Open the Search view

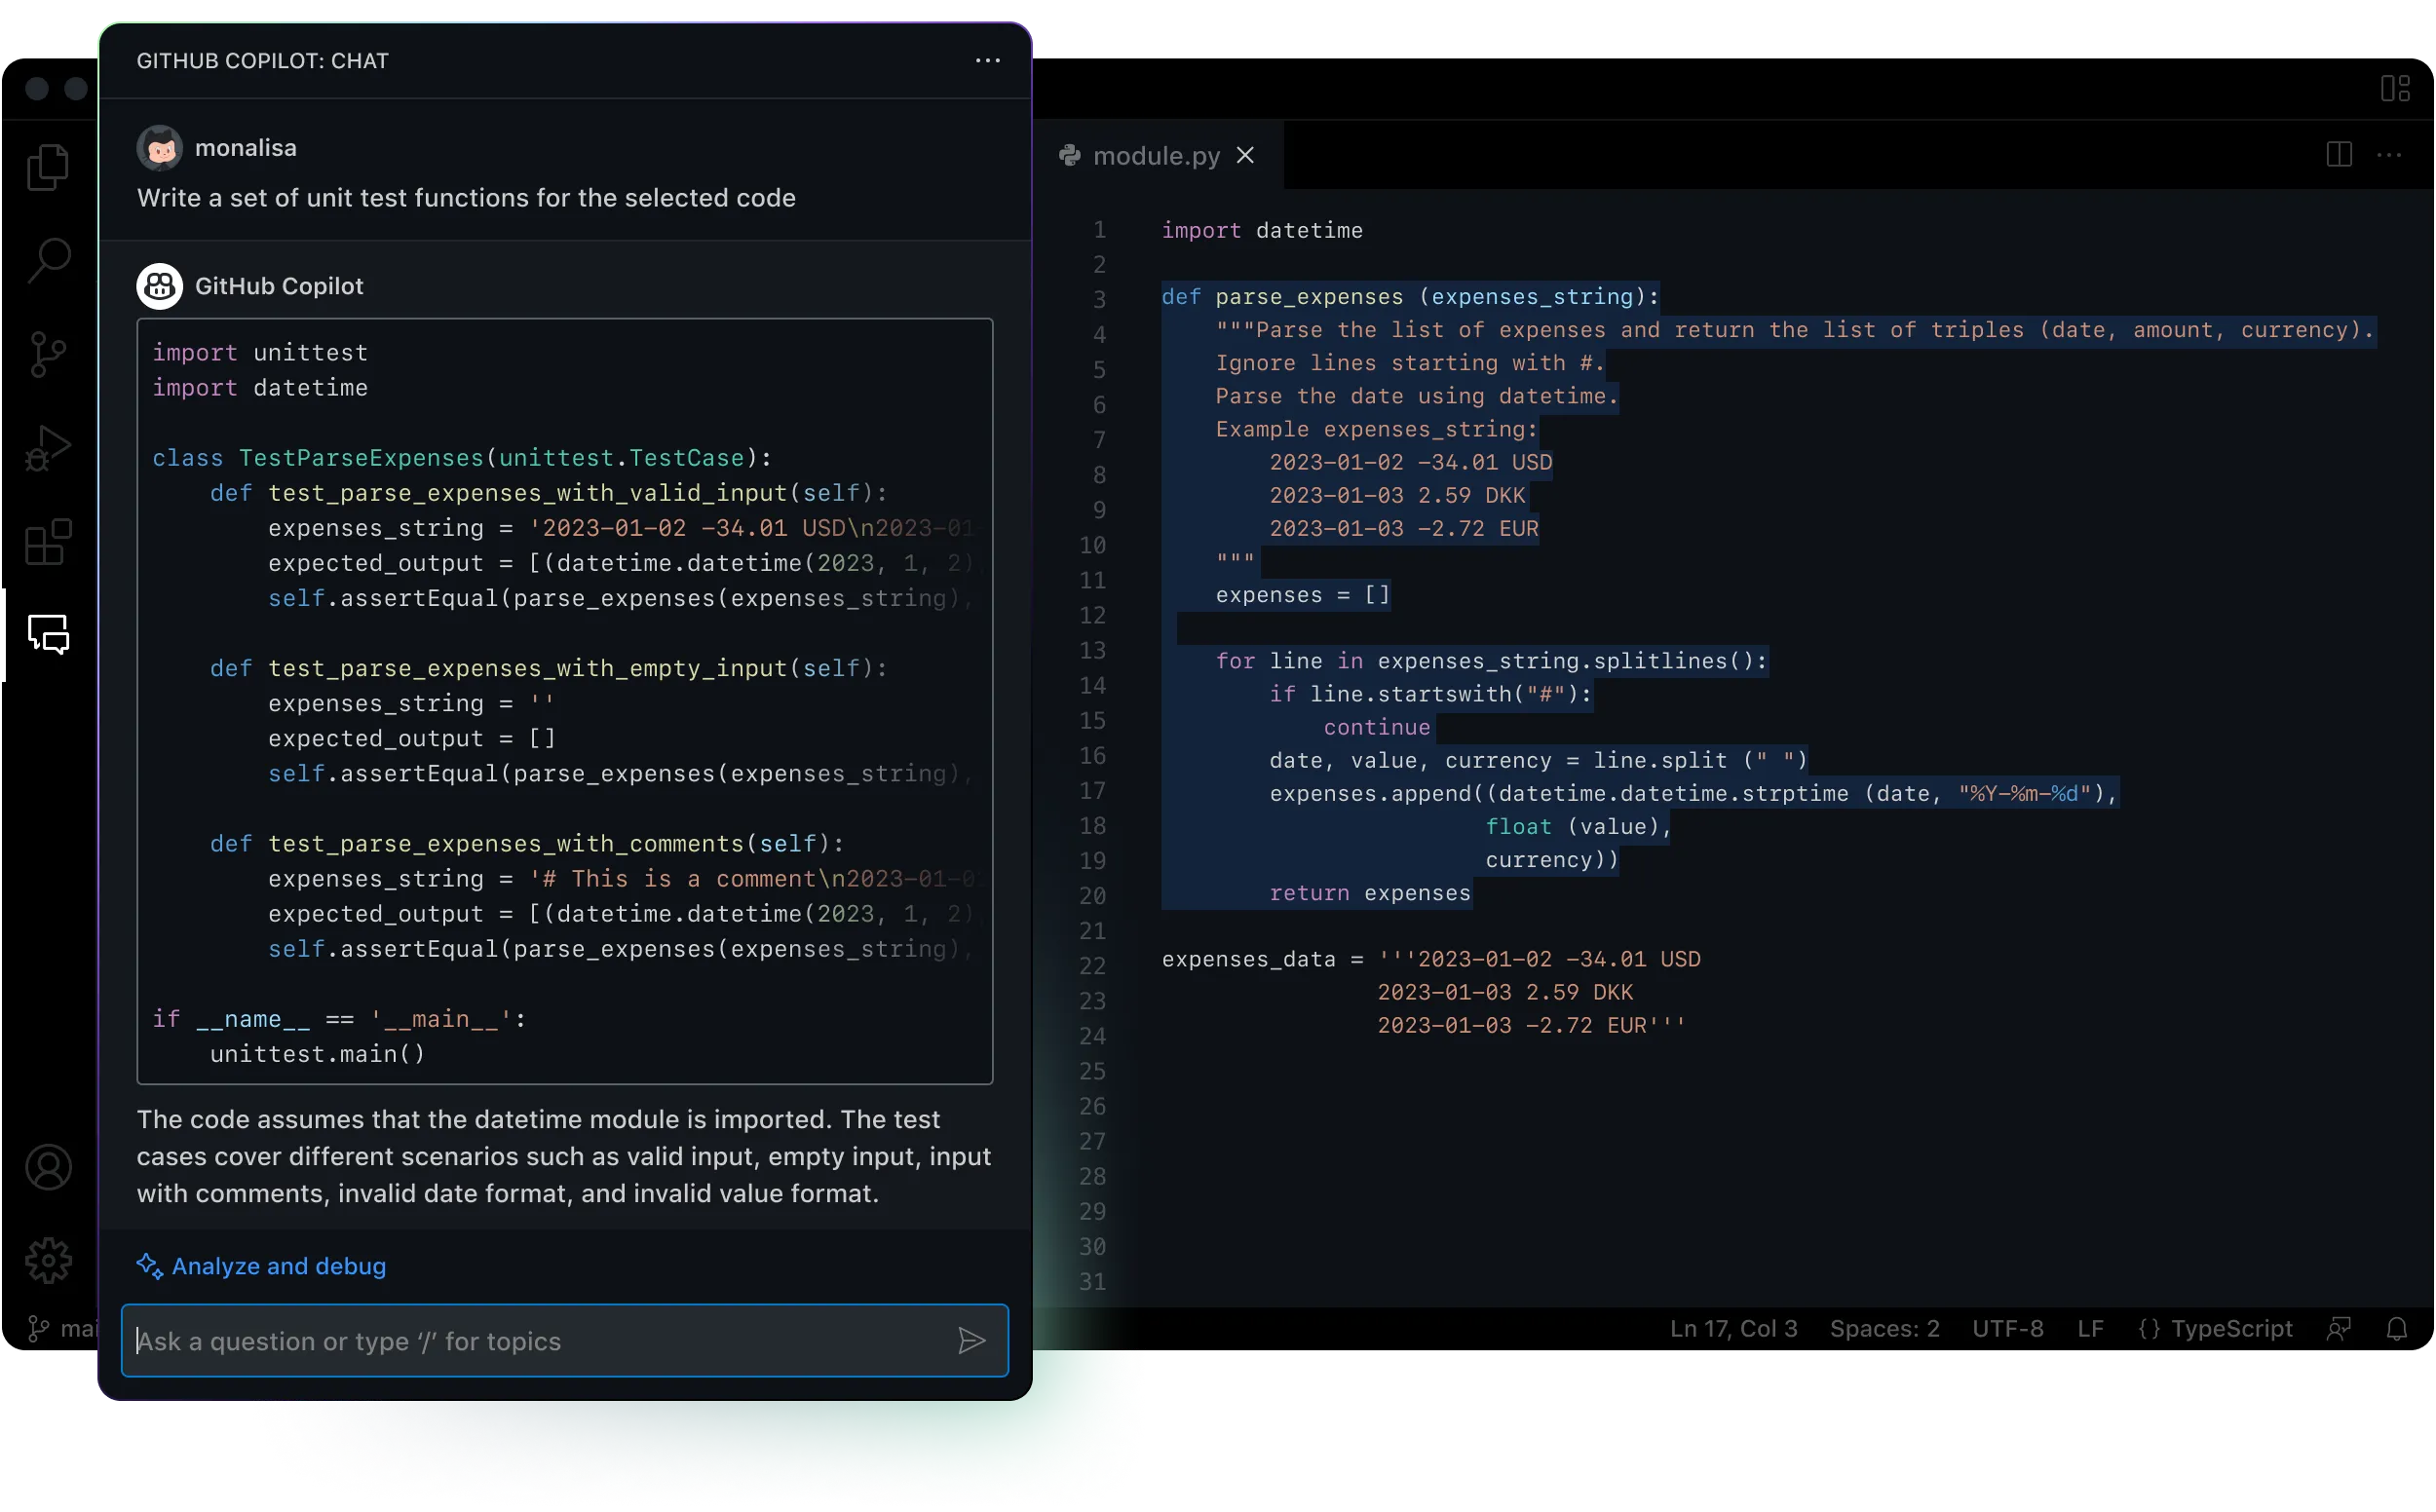click(47, 260)
